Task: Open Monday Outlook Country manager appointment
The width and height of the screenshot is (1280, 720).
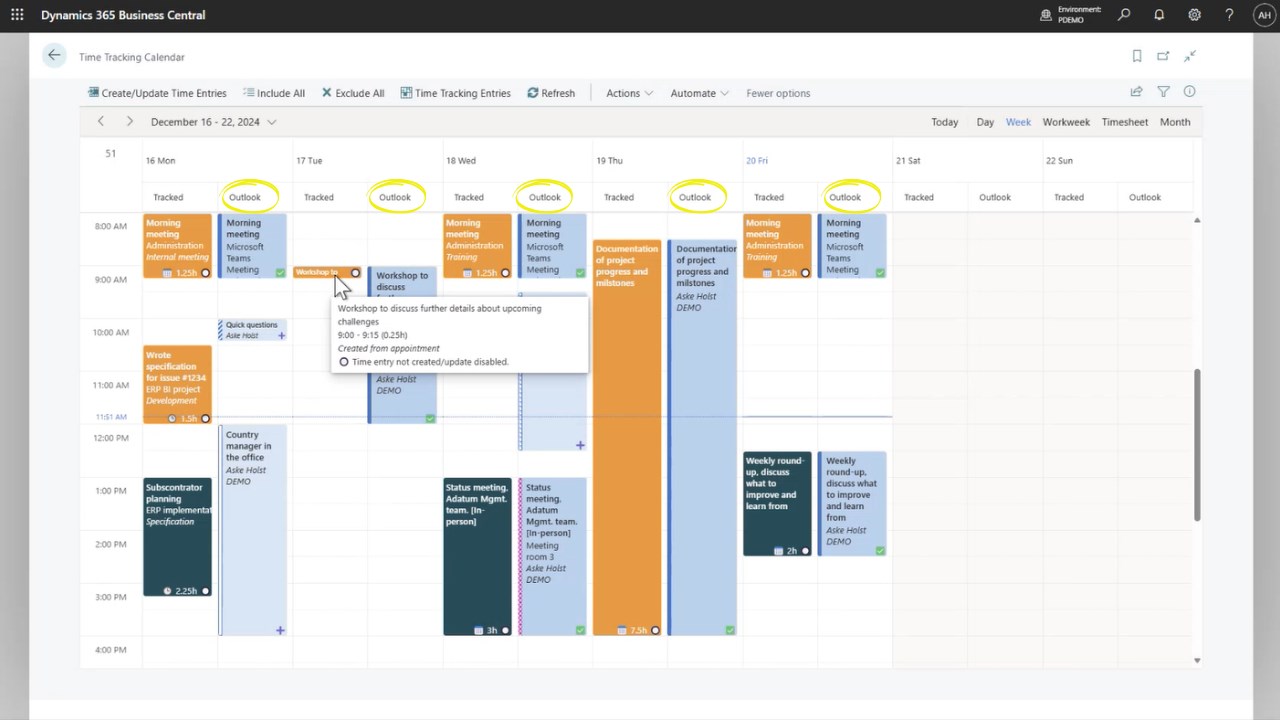Action: (x=252, y=530)
